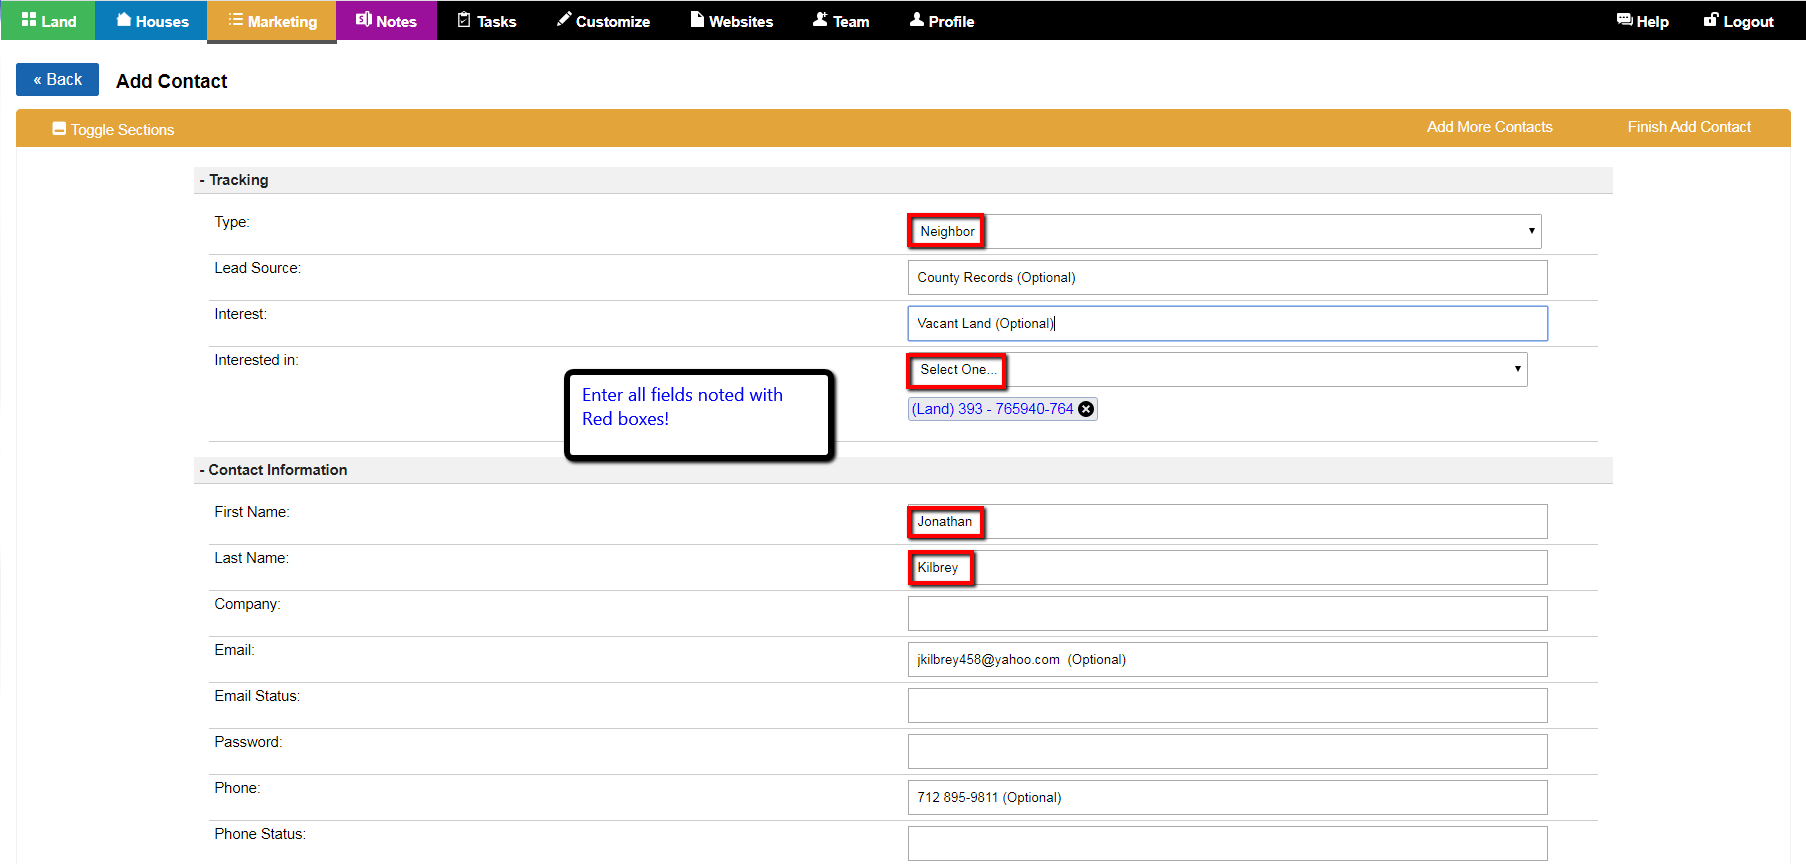This screenshot has width=1806, height=864.
Task: Open the Type dropdown showing Neighbor
Action: (1224, 231)
